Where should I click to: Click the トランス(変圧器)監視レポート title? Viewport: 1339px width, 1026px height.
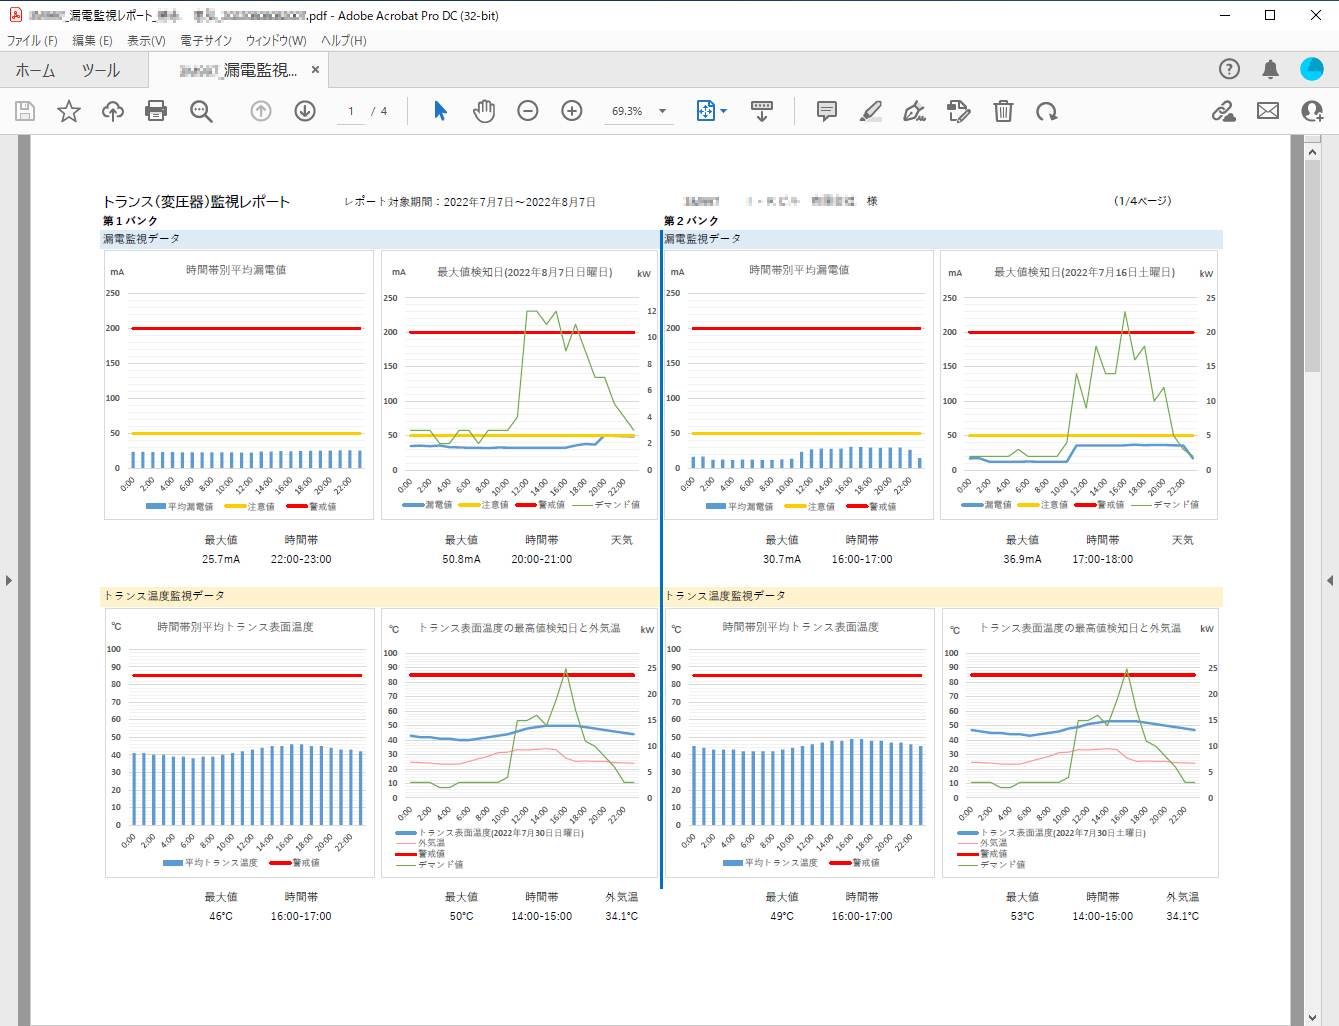tap(196, 202)
